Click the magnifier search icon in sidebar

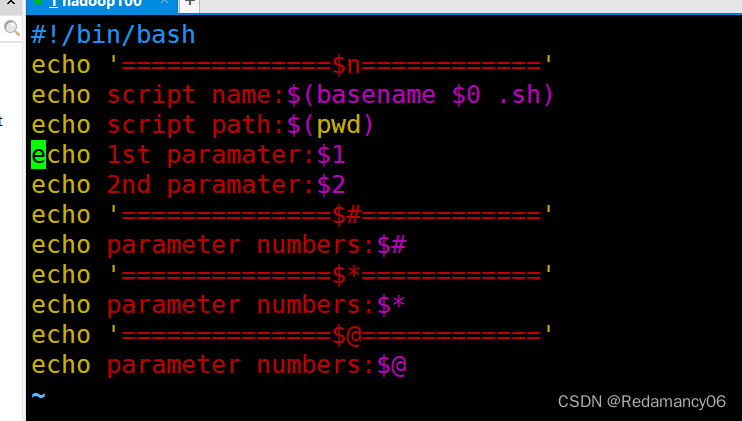(11, 28)
